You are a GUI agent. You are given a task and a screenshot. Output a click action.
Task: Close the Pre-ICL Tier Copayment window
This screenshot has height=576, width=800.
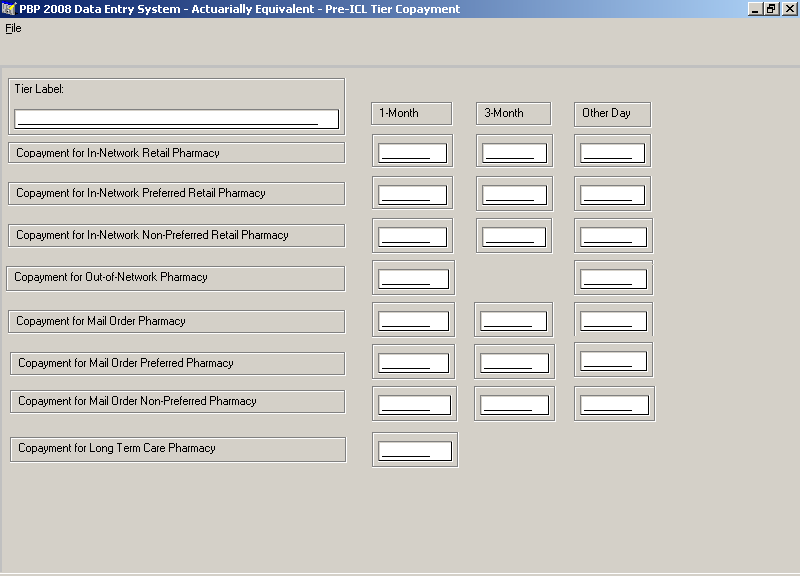[x=788, y=9]
